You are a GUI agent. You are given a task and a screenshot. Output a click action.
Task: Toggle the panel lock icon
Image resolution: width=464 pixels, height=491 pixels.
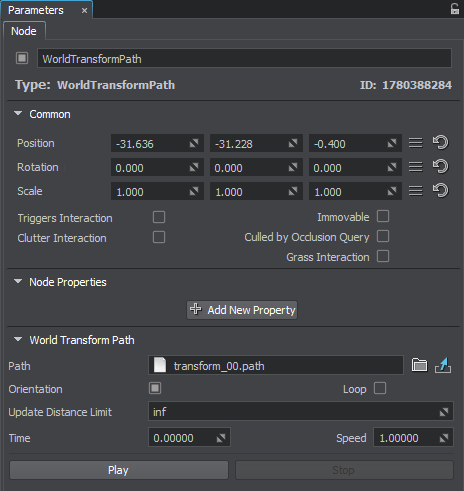tap(455, 9)
